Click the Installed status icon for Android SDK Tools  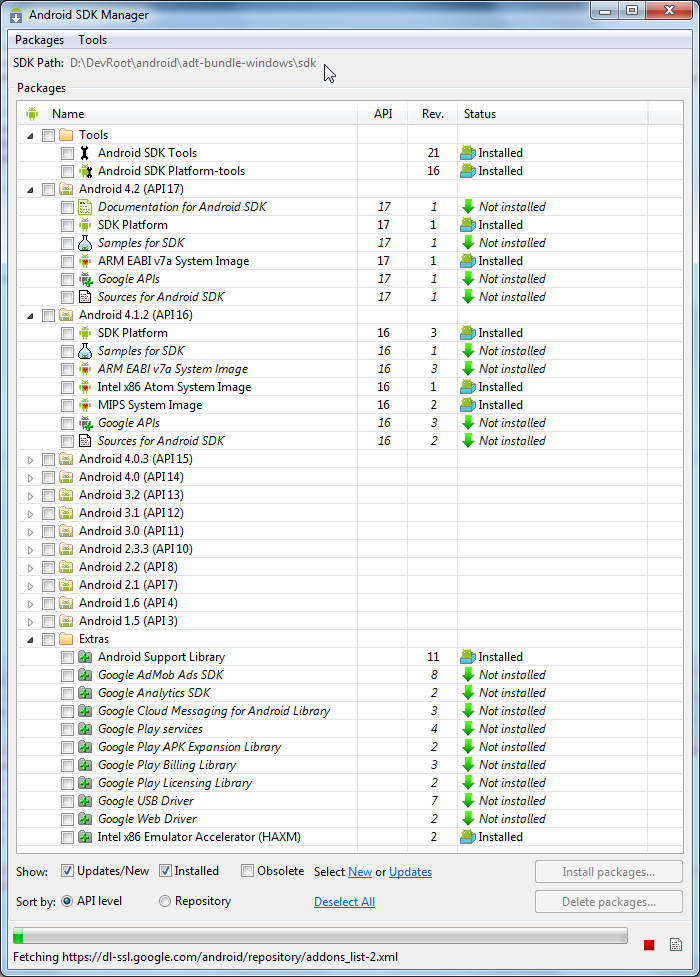point(467,153)
